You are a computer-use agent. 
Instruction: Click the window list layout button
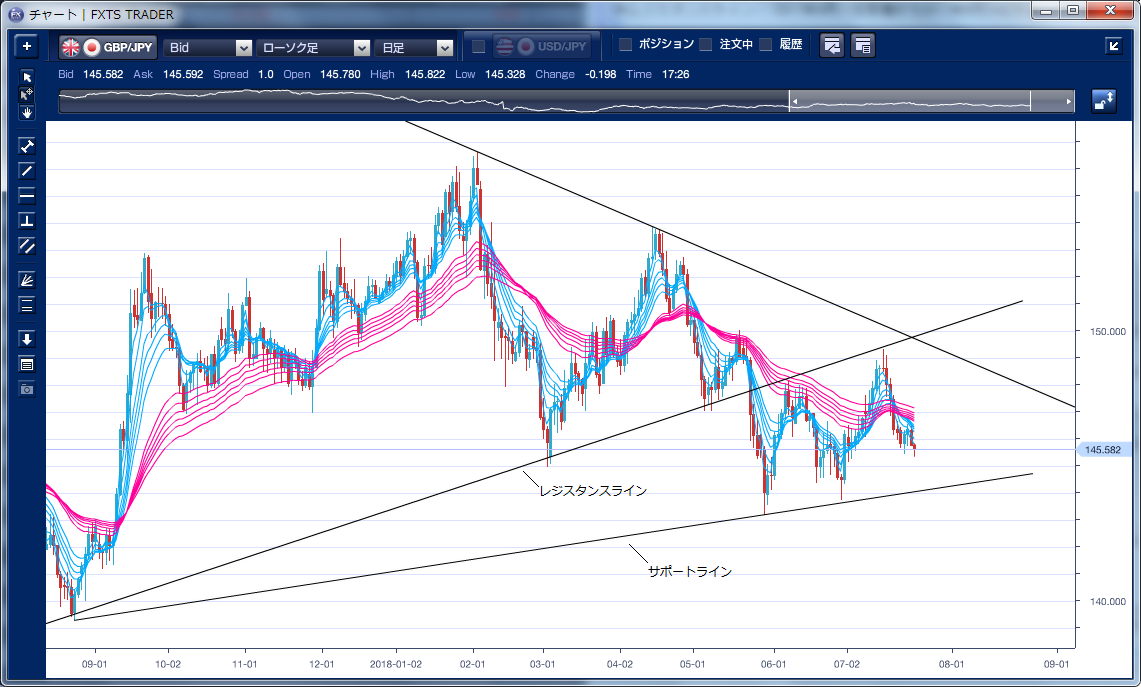(862, 46)
